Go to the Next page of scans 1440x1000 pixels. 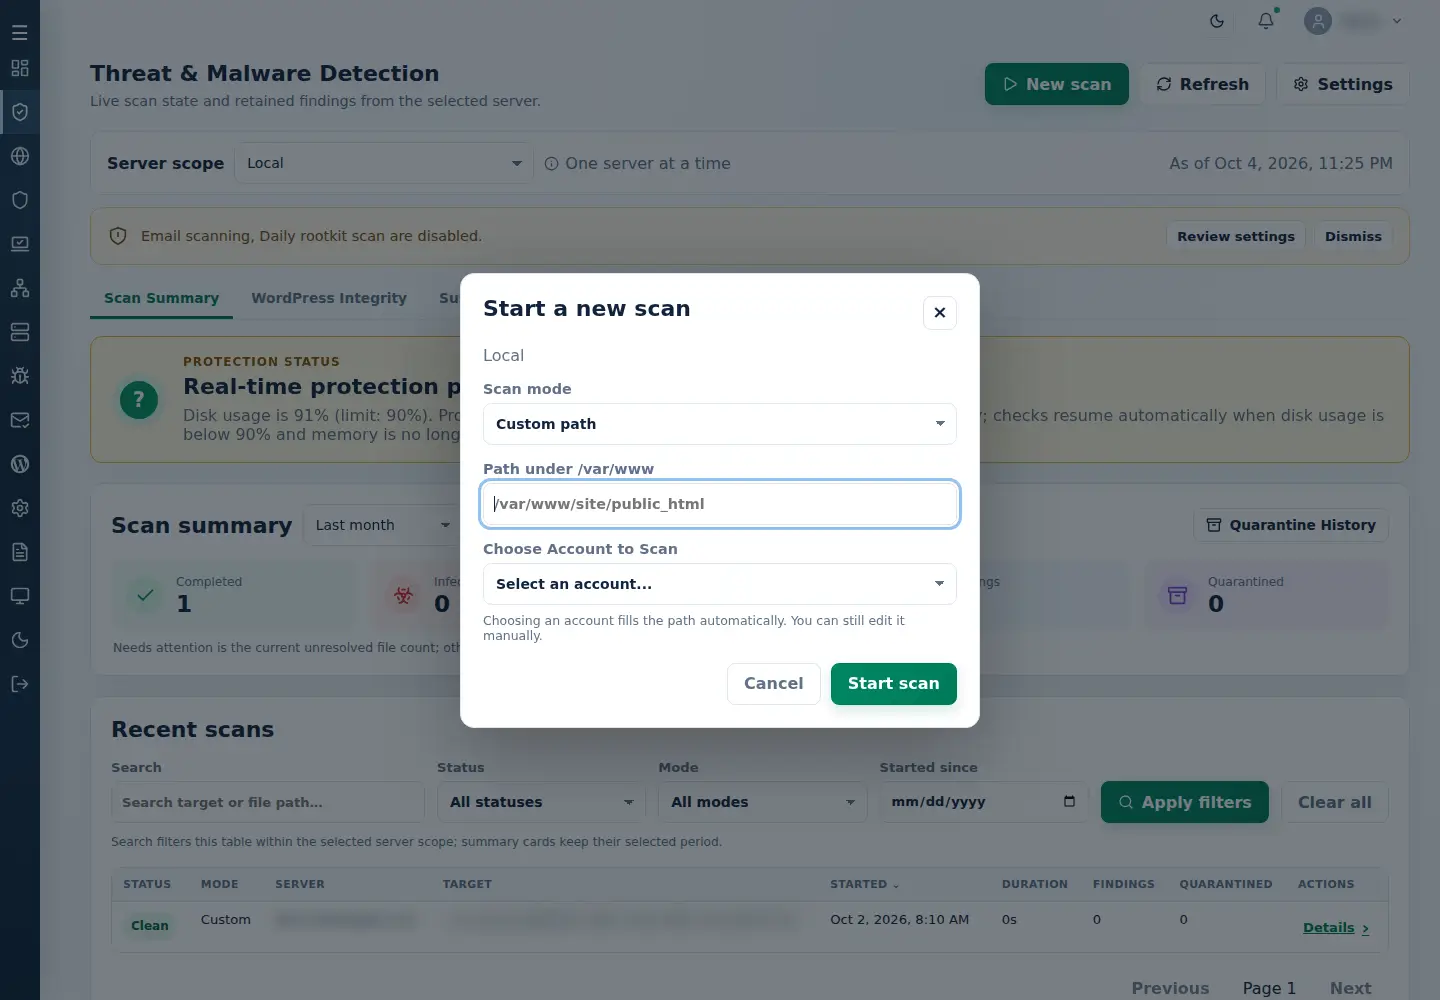tap(1350, 988)
